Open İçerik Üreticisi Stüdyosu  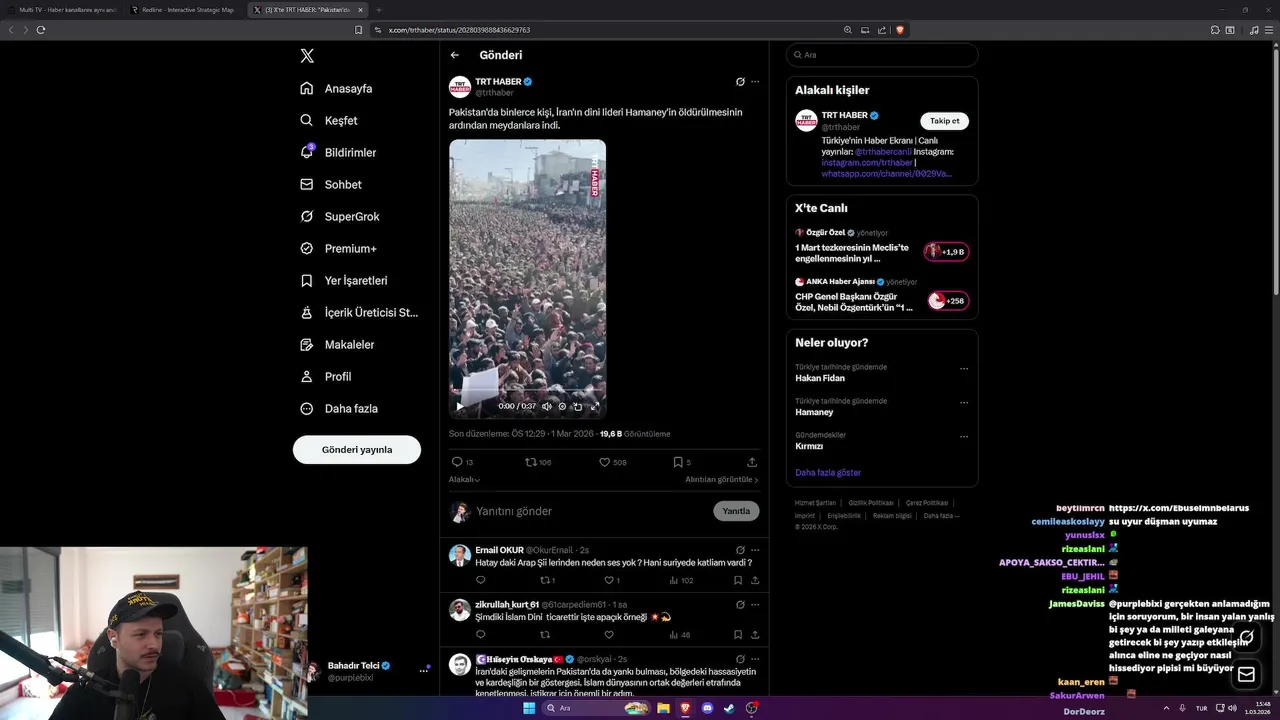coord(359,312)
